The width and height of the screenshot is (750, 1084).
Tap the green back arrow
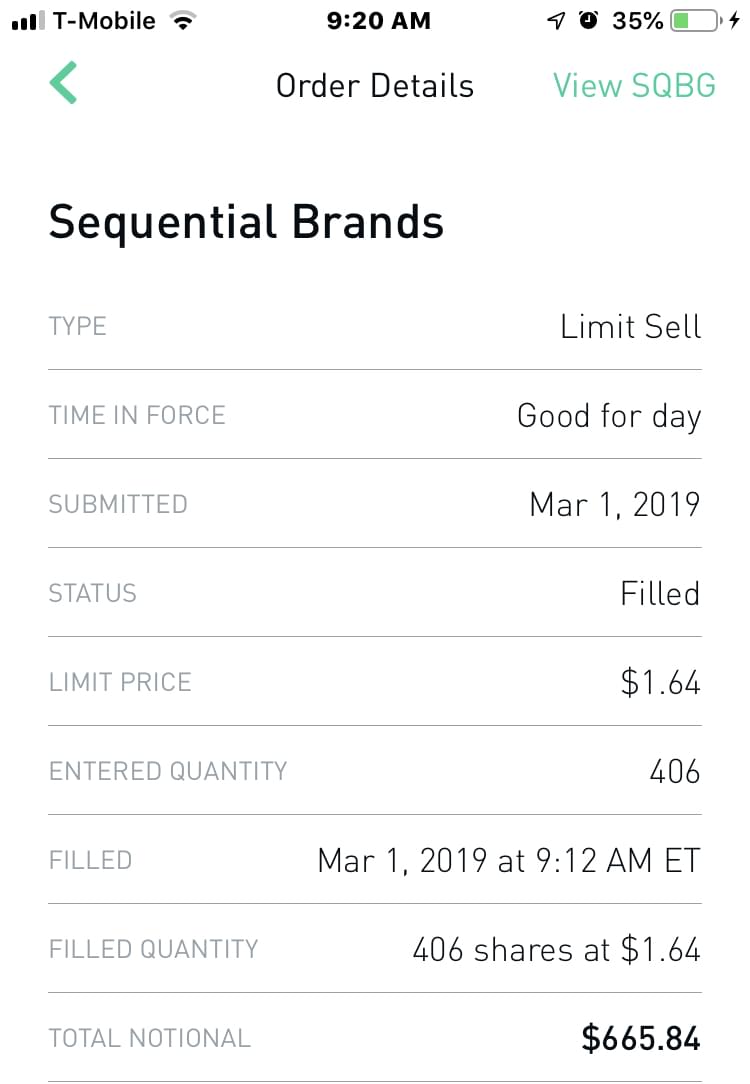pyautogui.click(x=63, y=83)
